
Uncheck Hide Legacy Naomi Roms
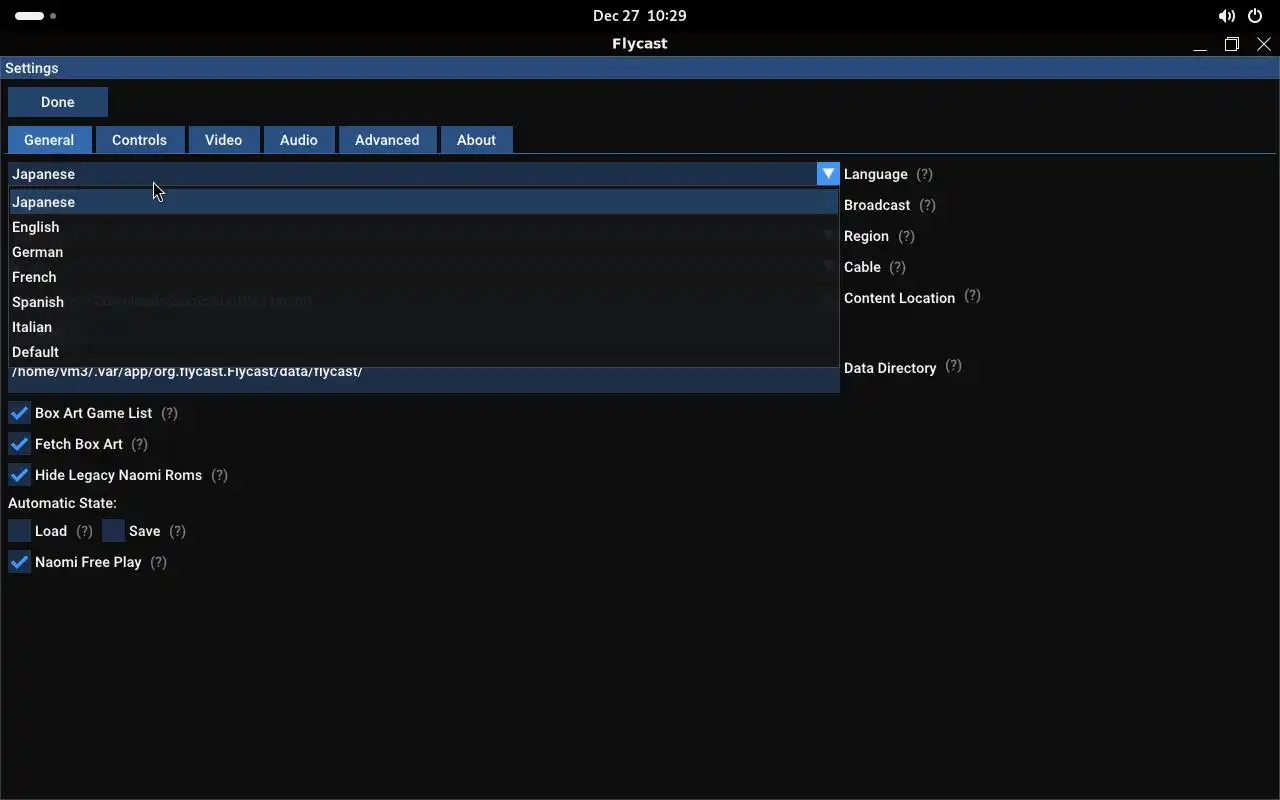[19, 475]
